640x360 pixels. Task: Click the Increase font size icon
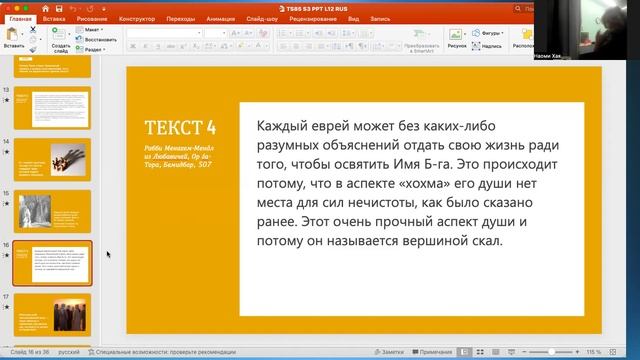click(236, 33)
